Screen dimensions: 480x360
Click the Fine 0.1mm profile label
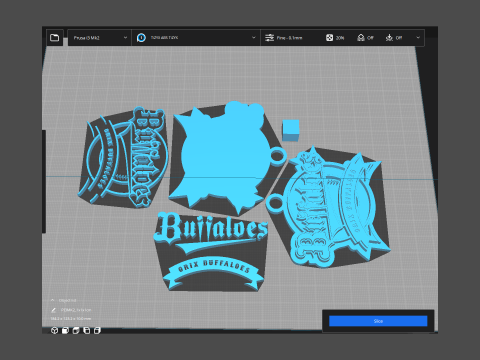[289, 38]
